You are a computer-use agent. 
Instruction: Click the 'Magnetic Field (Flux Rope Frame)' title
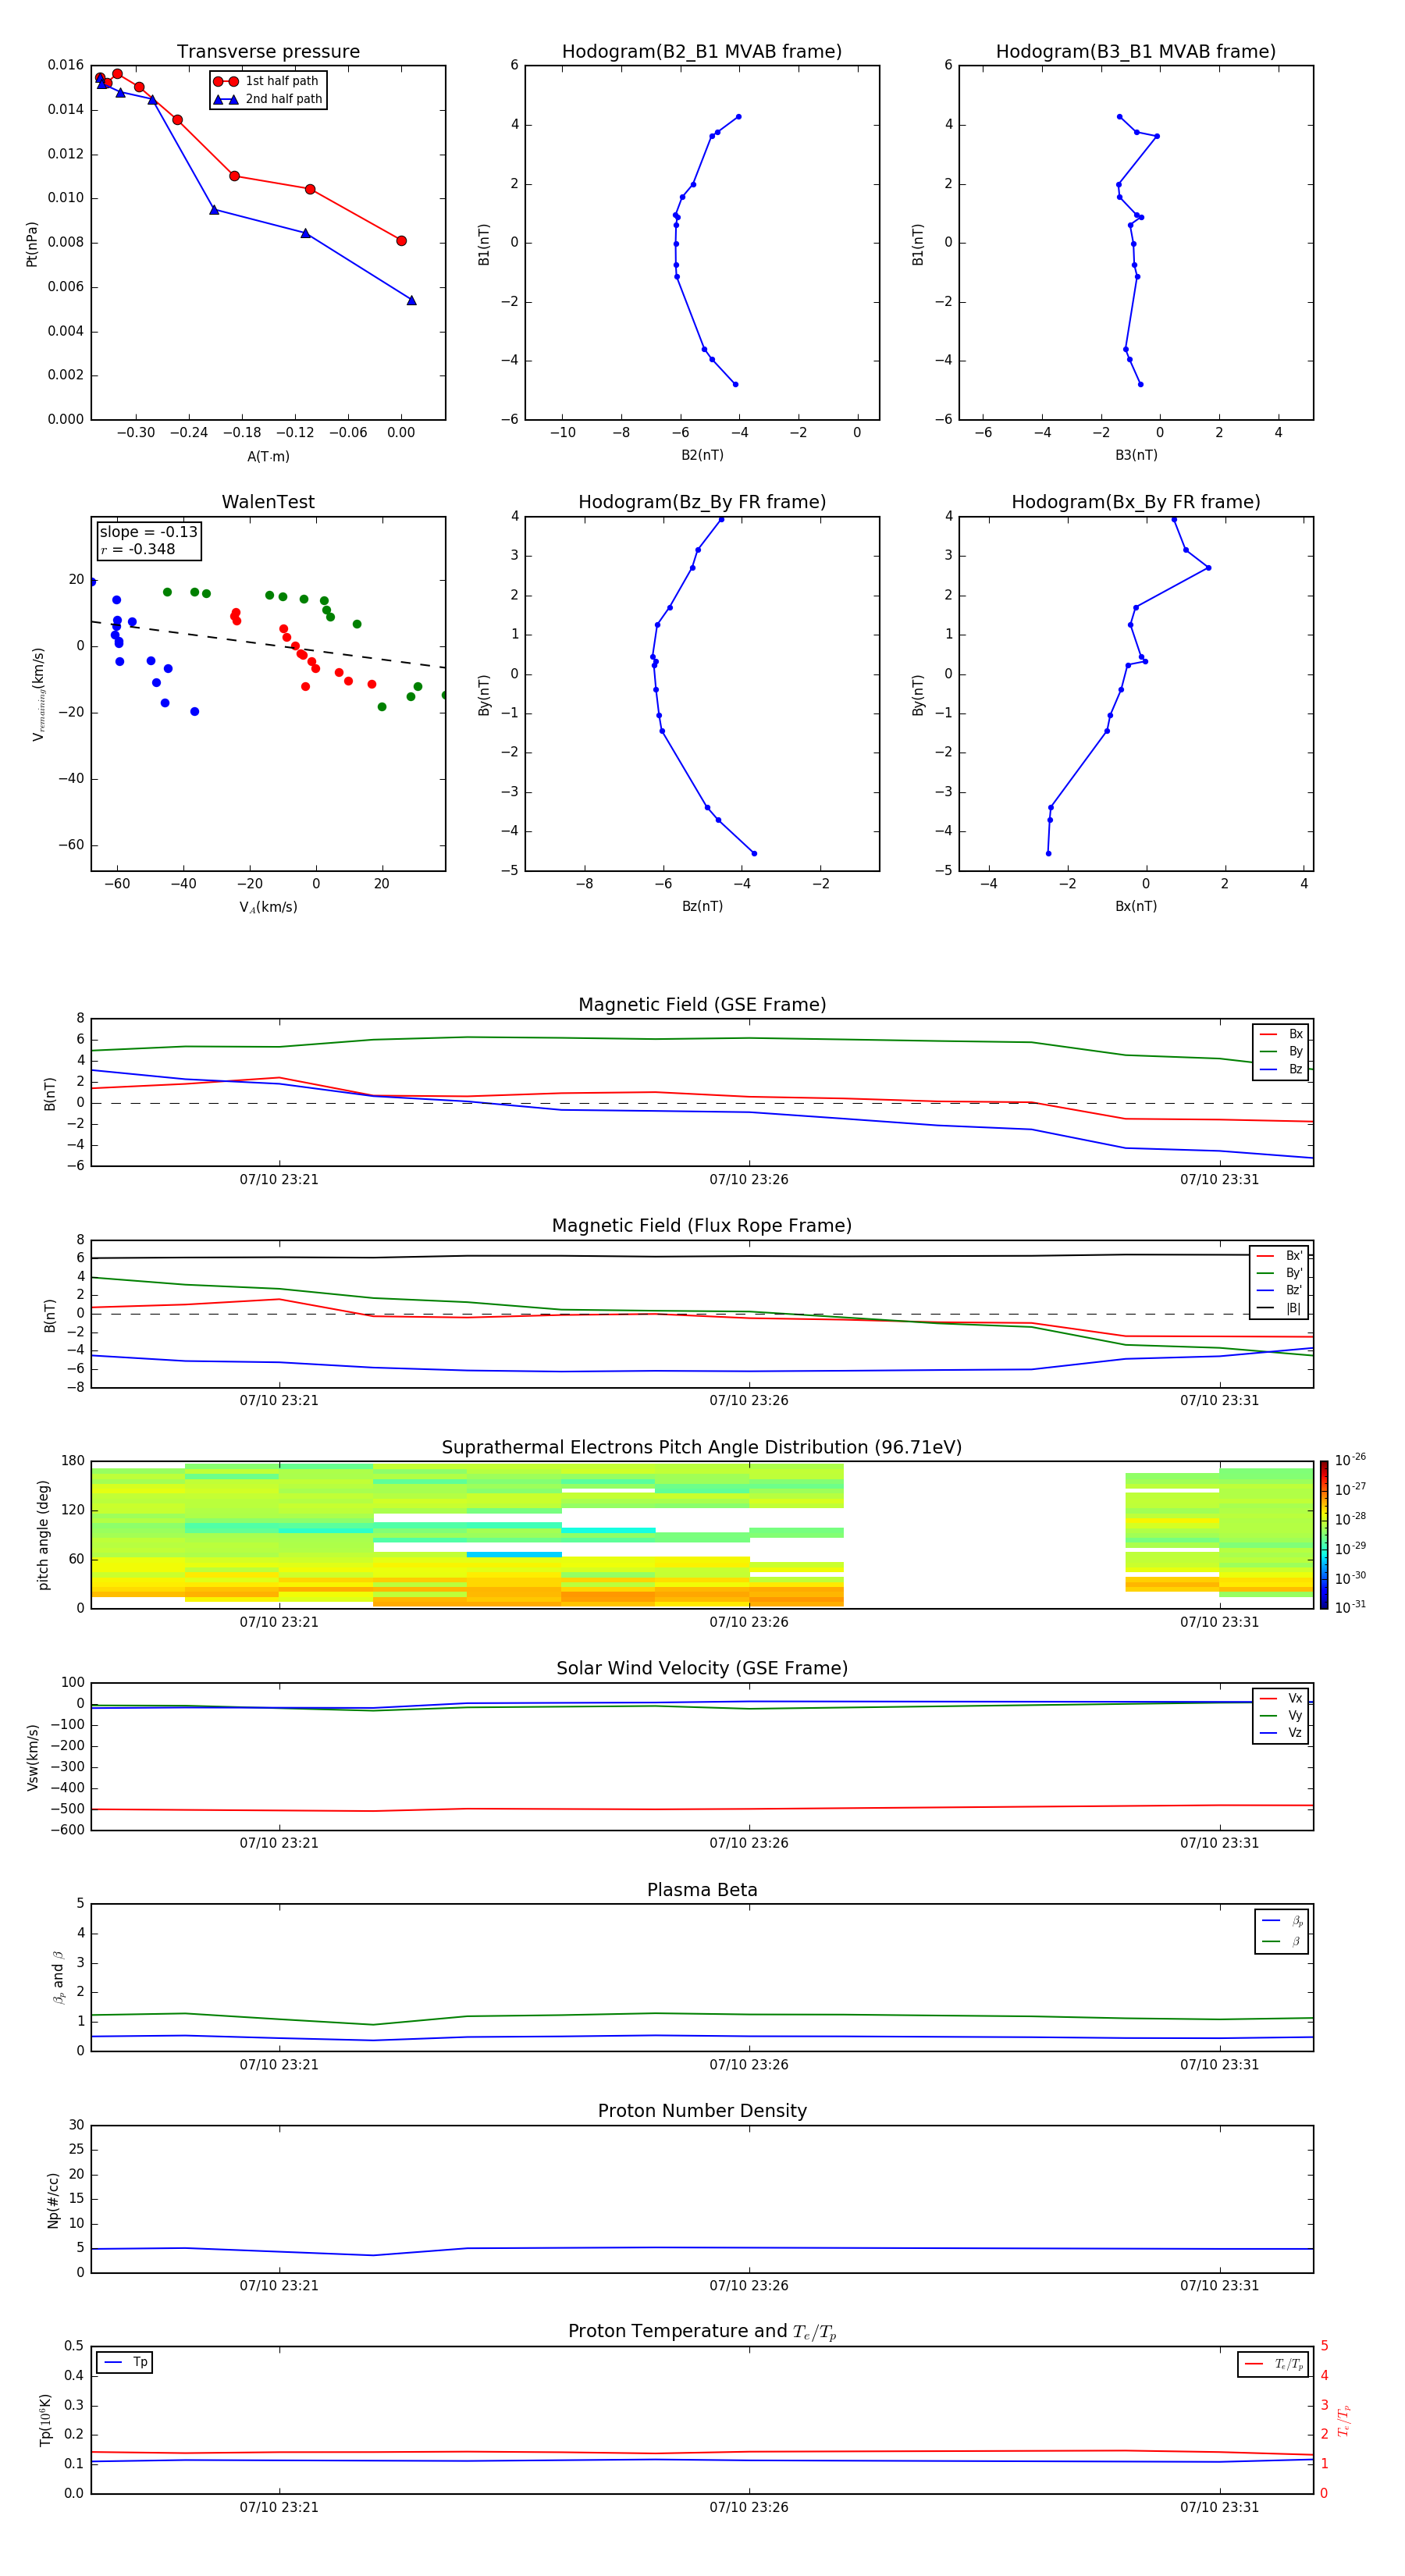702,1226
